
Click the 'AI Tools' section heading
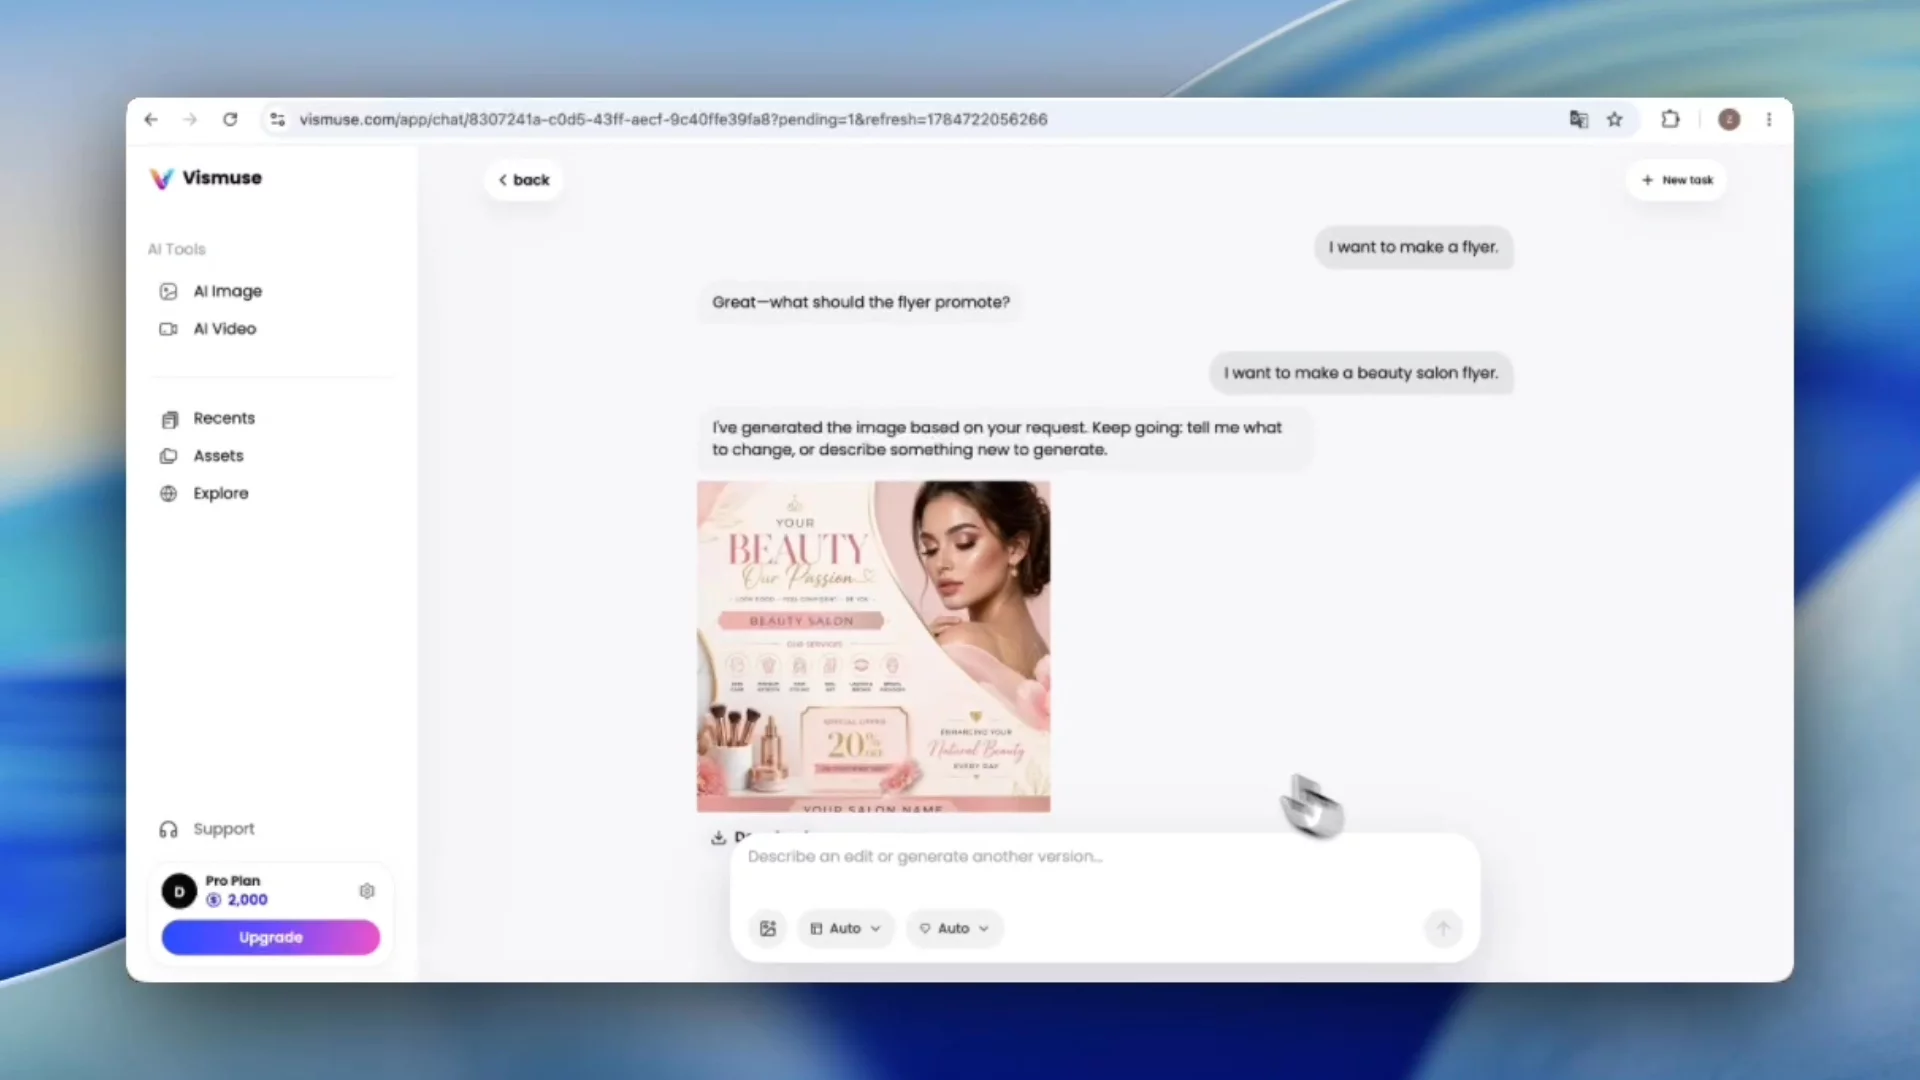[x=177, y=249]
